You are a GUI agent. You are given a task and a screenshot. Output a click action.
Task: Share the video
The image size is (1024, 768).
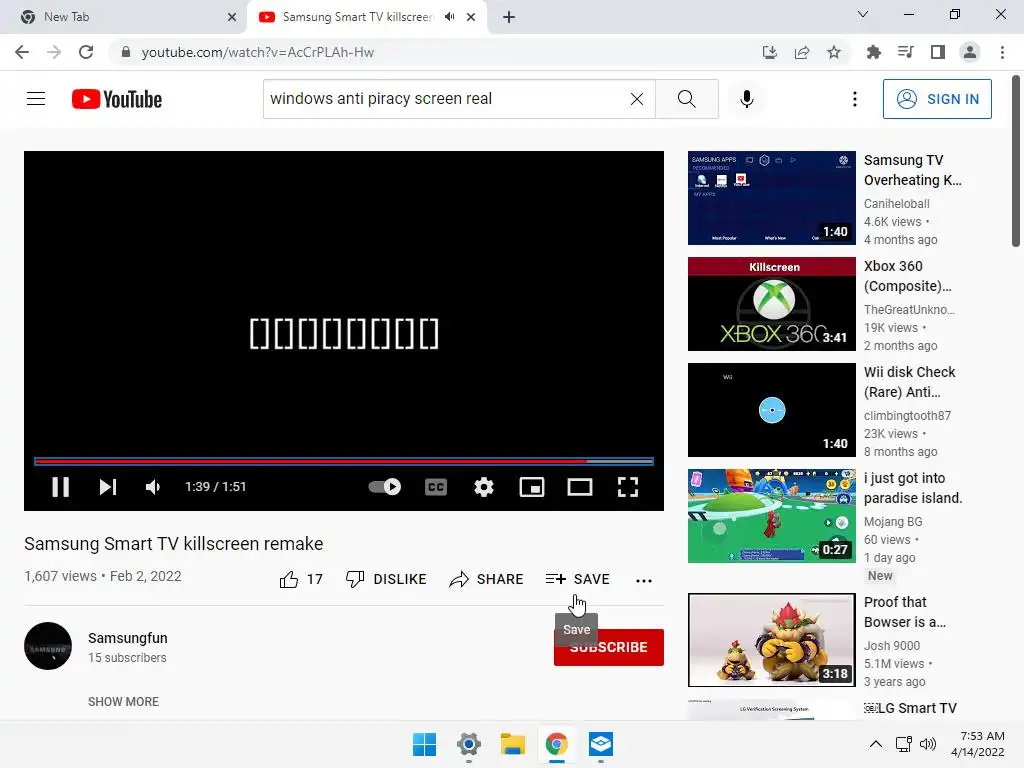point(487,579)
